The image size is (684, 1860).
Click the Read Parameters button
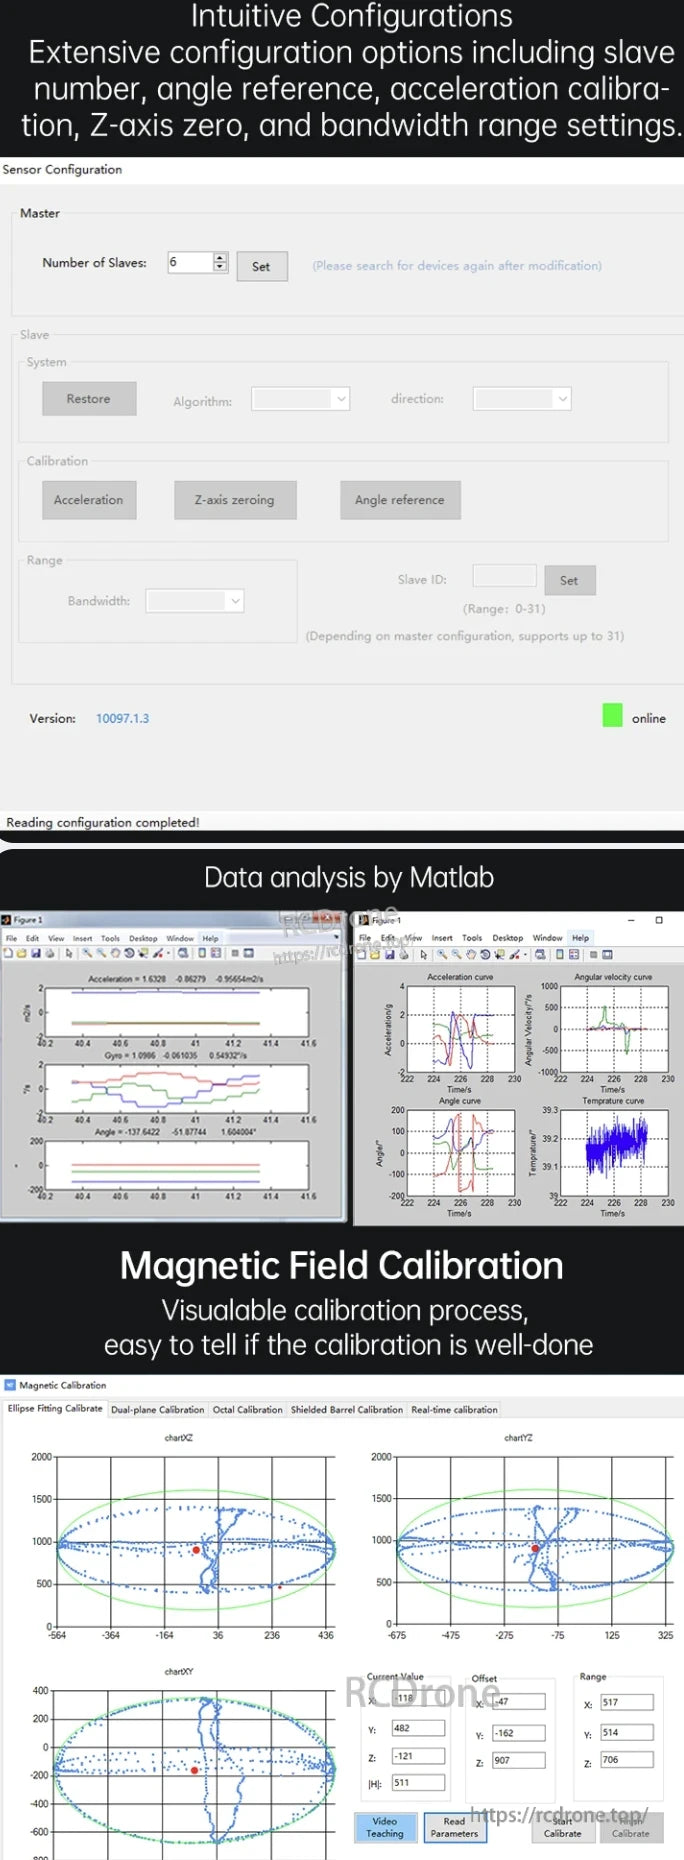454,1827
